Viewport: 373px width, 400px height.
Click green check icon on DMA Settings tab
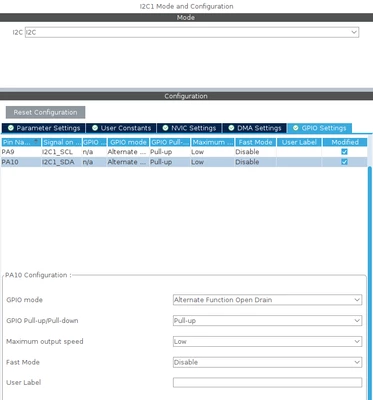(231, 128)
